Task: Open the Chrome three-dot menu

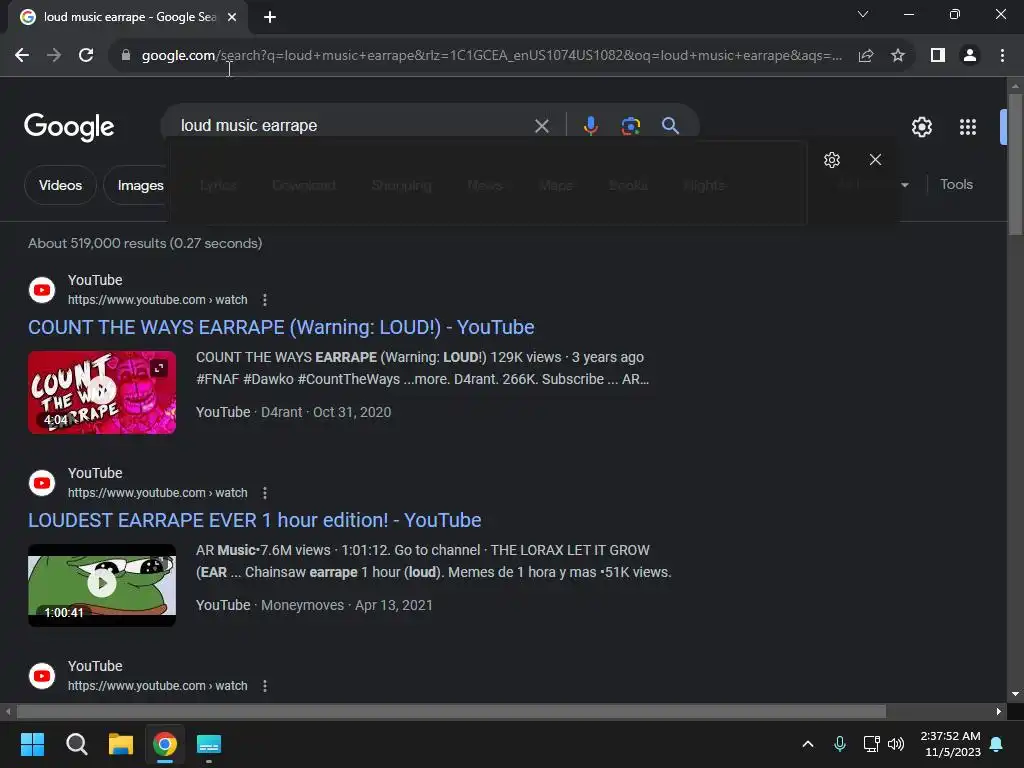Action: [1002, 56]
